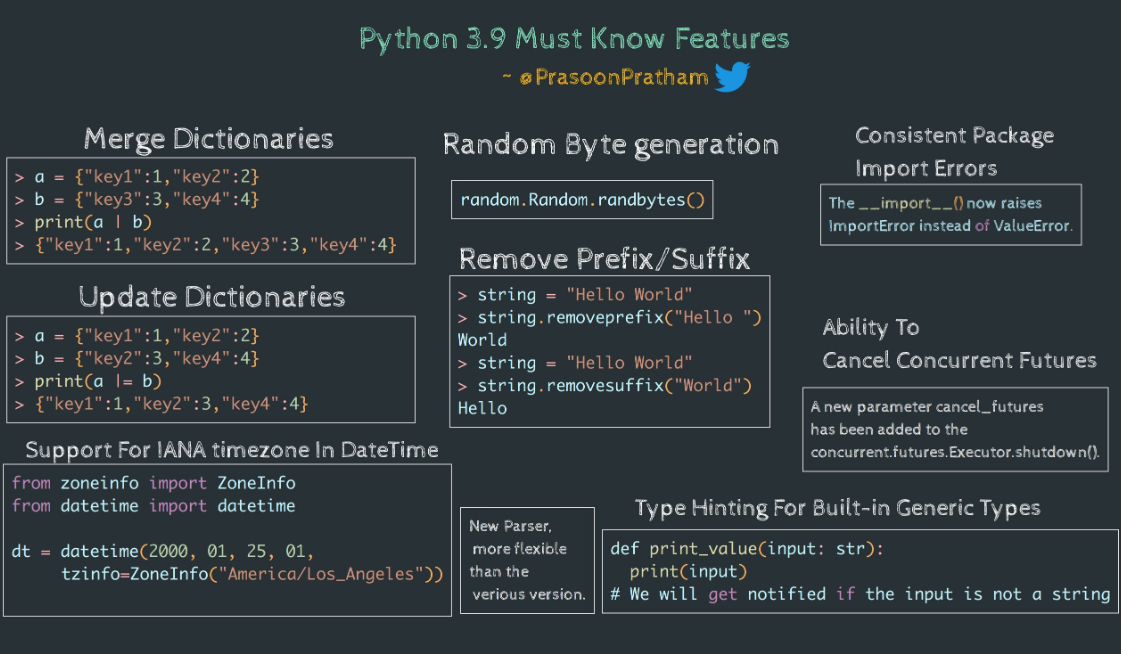
Task: Click the random.Random.randbytes() code box
Action: tap(582, 200)
